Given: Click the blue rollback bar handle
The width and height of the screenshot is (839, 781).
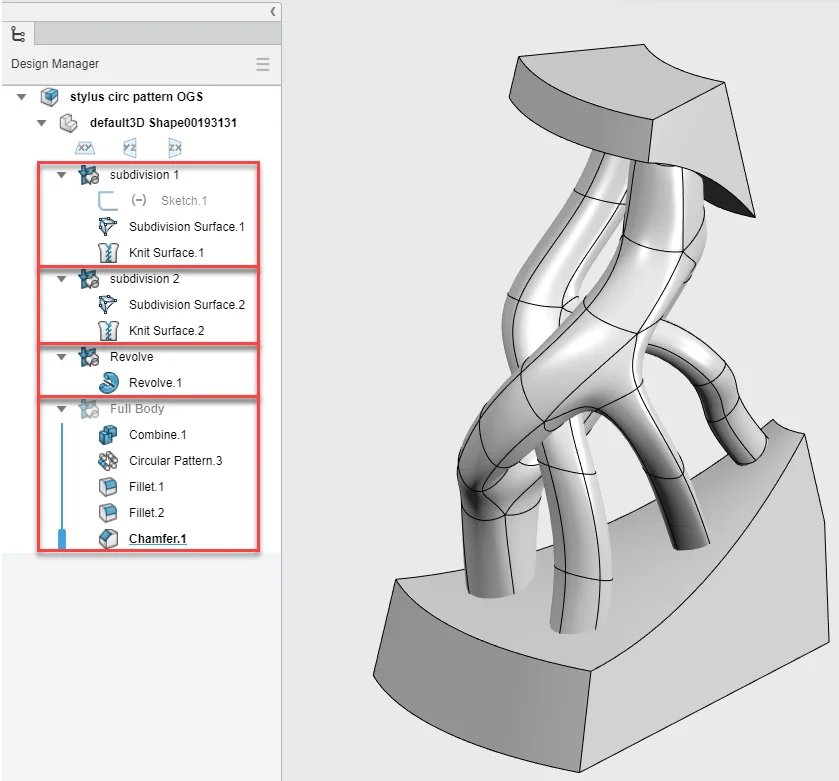Looking at the screenshot, I should pos(62,540).
